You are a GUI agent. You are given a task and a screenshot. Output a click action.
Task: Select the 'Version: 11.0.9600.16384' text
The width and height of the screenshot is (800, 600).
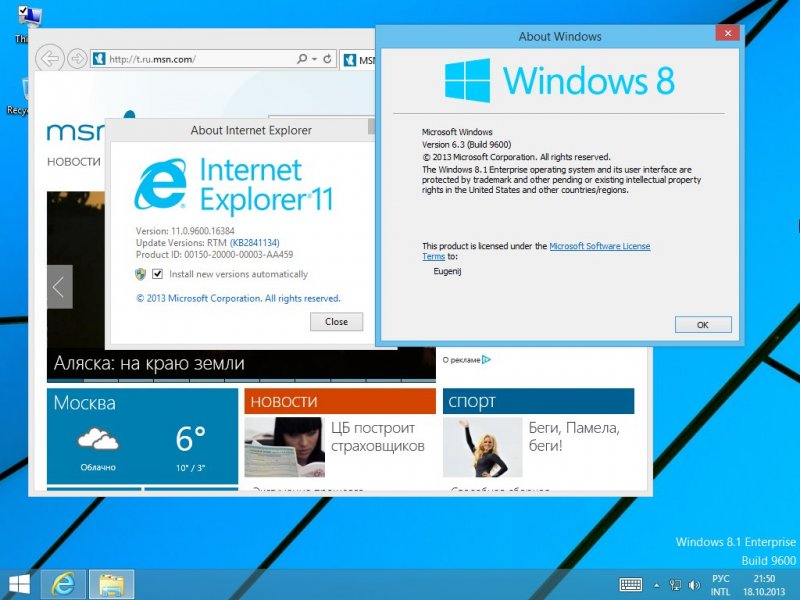[185, 231]
